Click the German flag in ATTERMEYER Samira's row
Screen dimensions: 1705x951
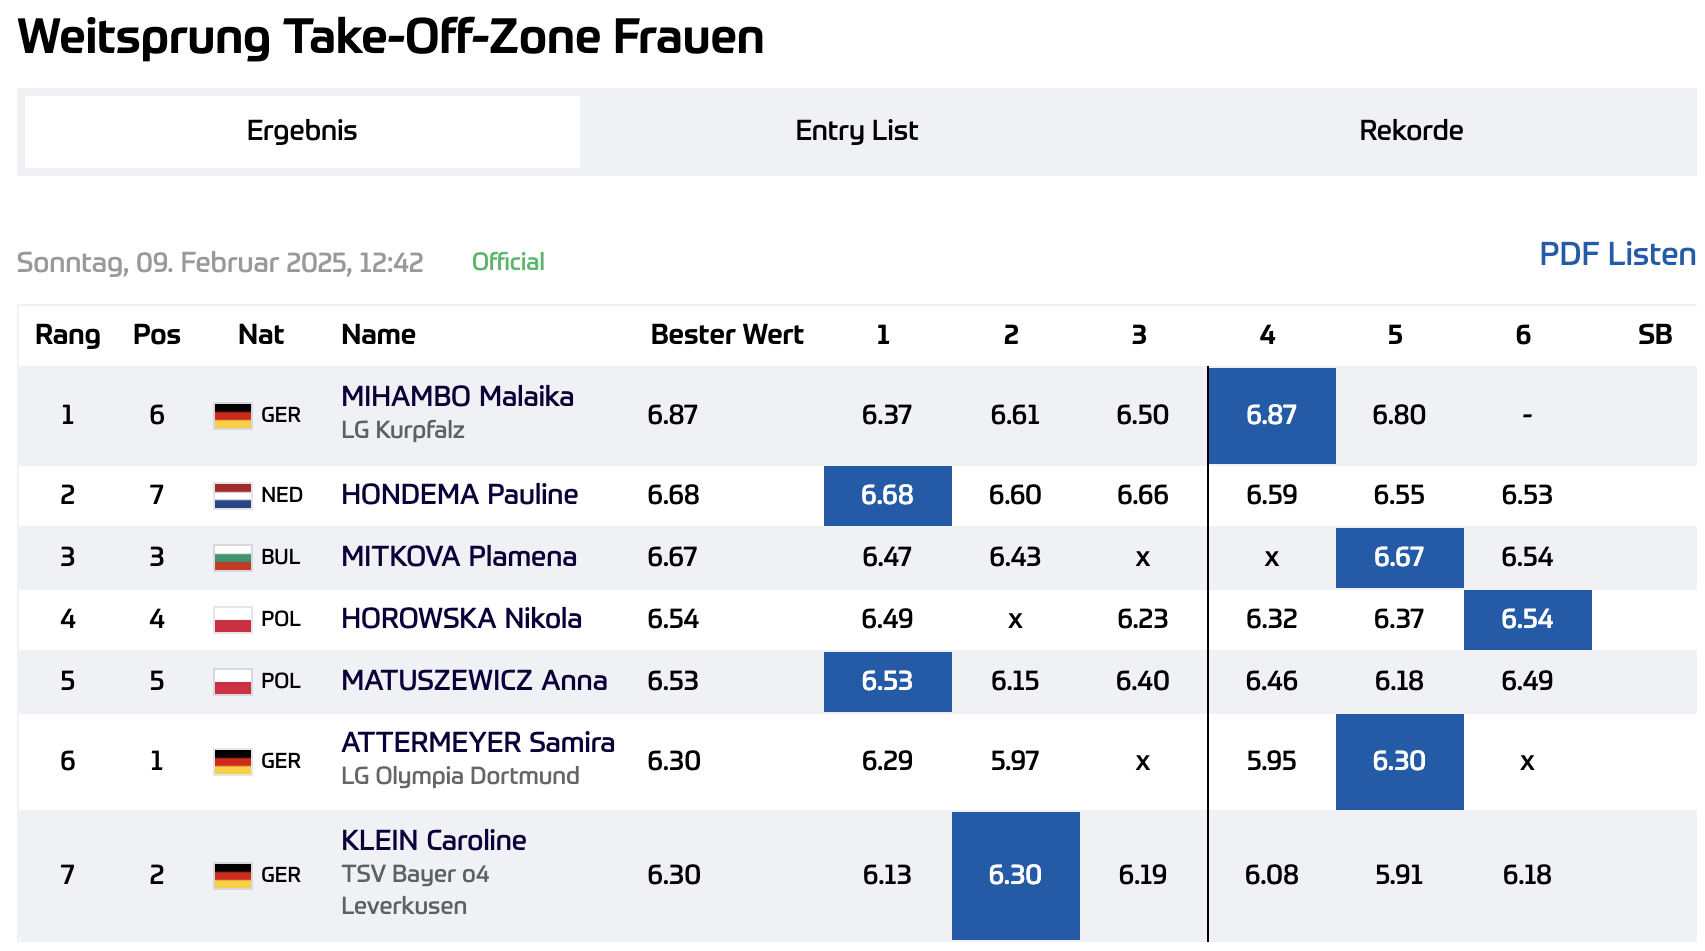pyautogui.click(x=233, y=761)
